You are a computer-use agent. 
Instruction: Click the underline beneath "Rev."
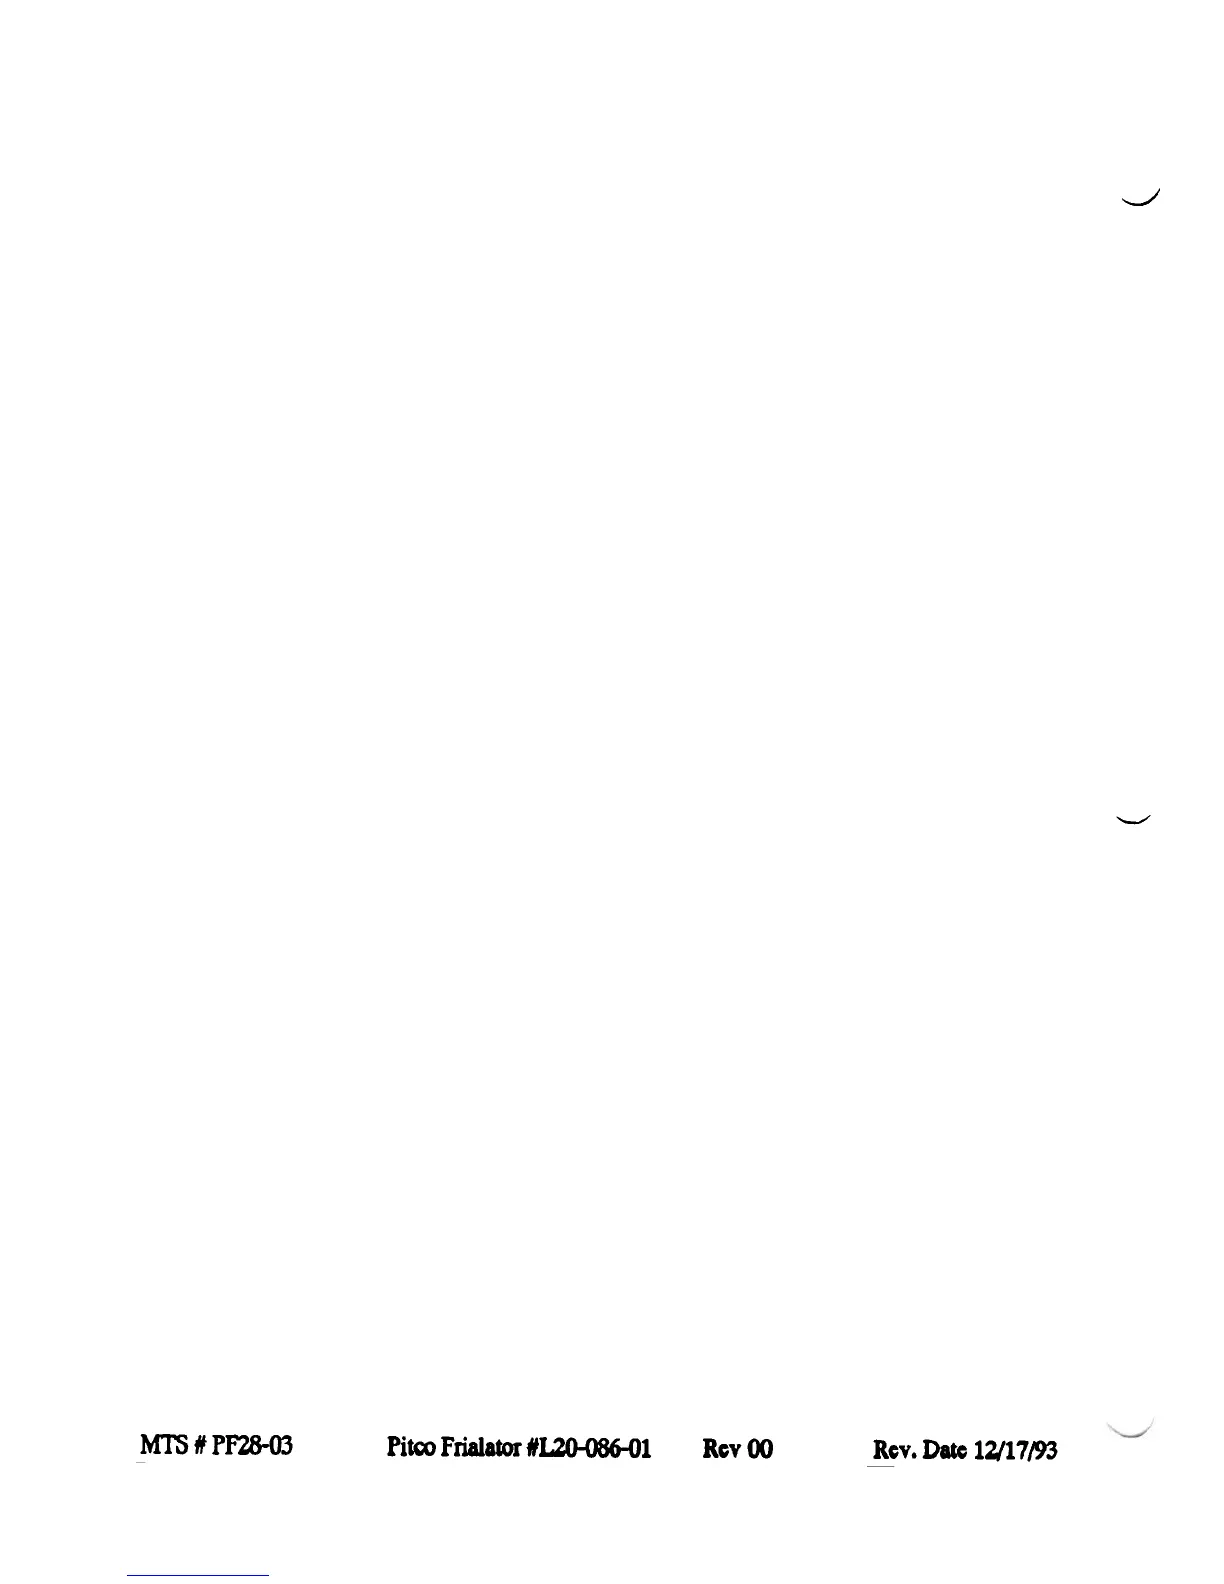coord(881,1466)
